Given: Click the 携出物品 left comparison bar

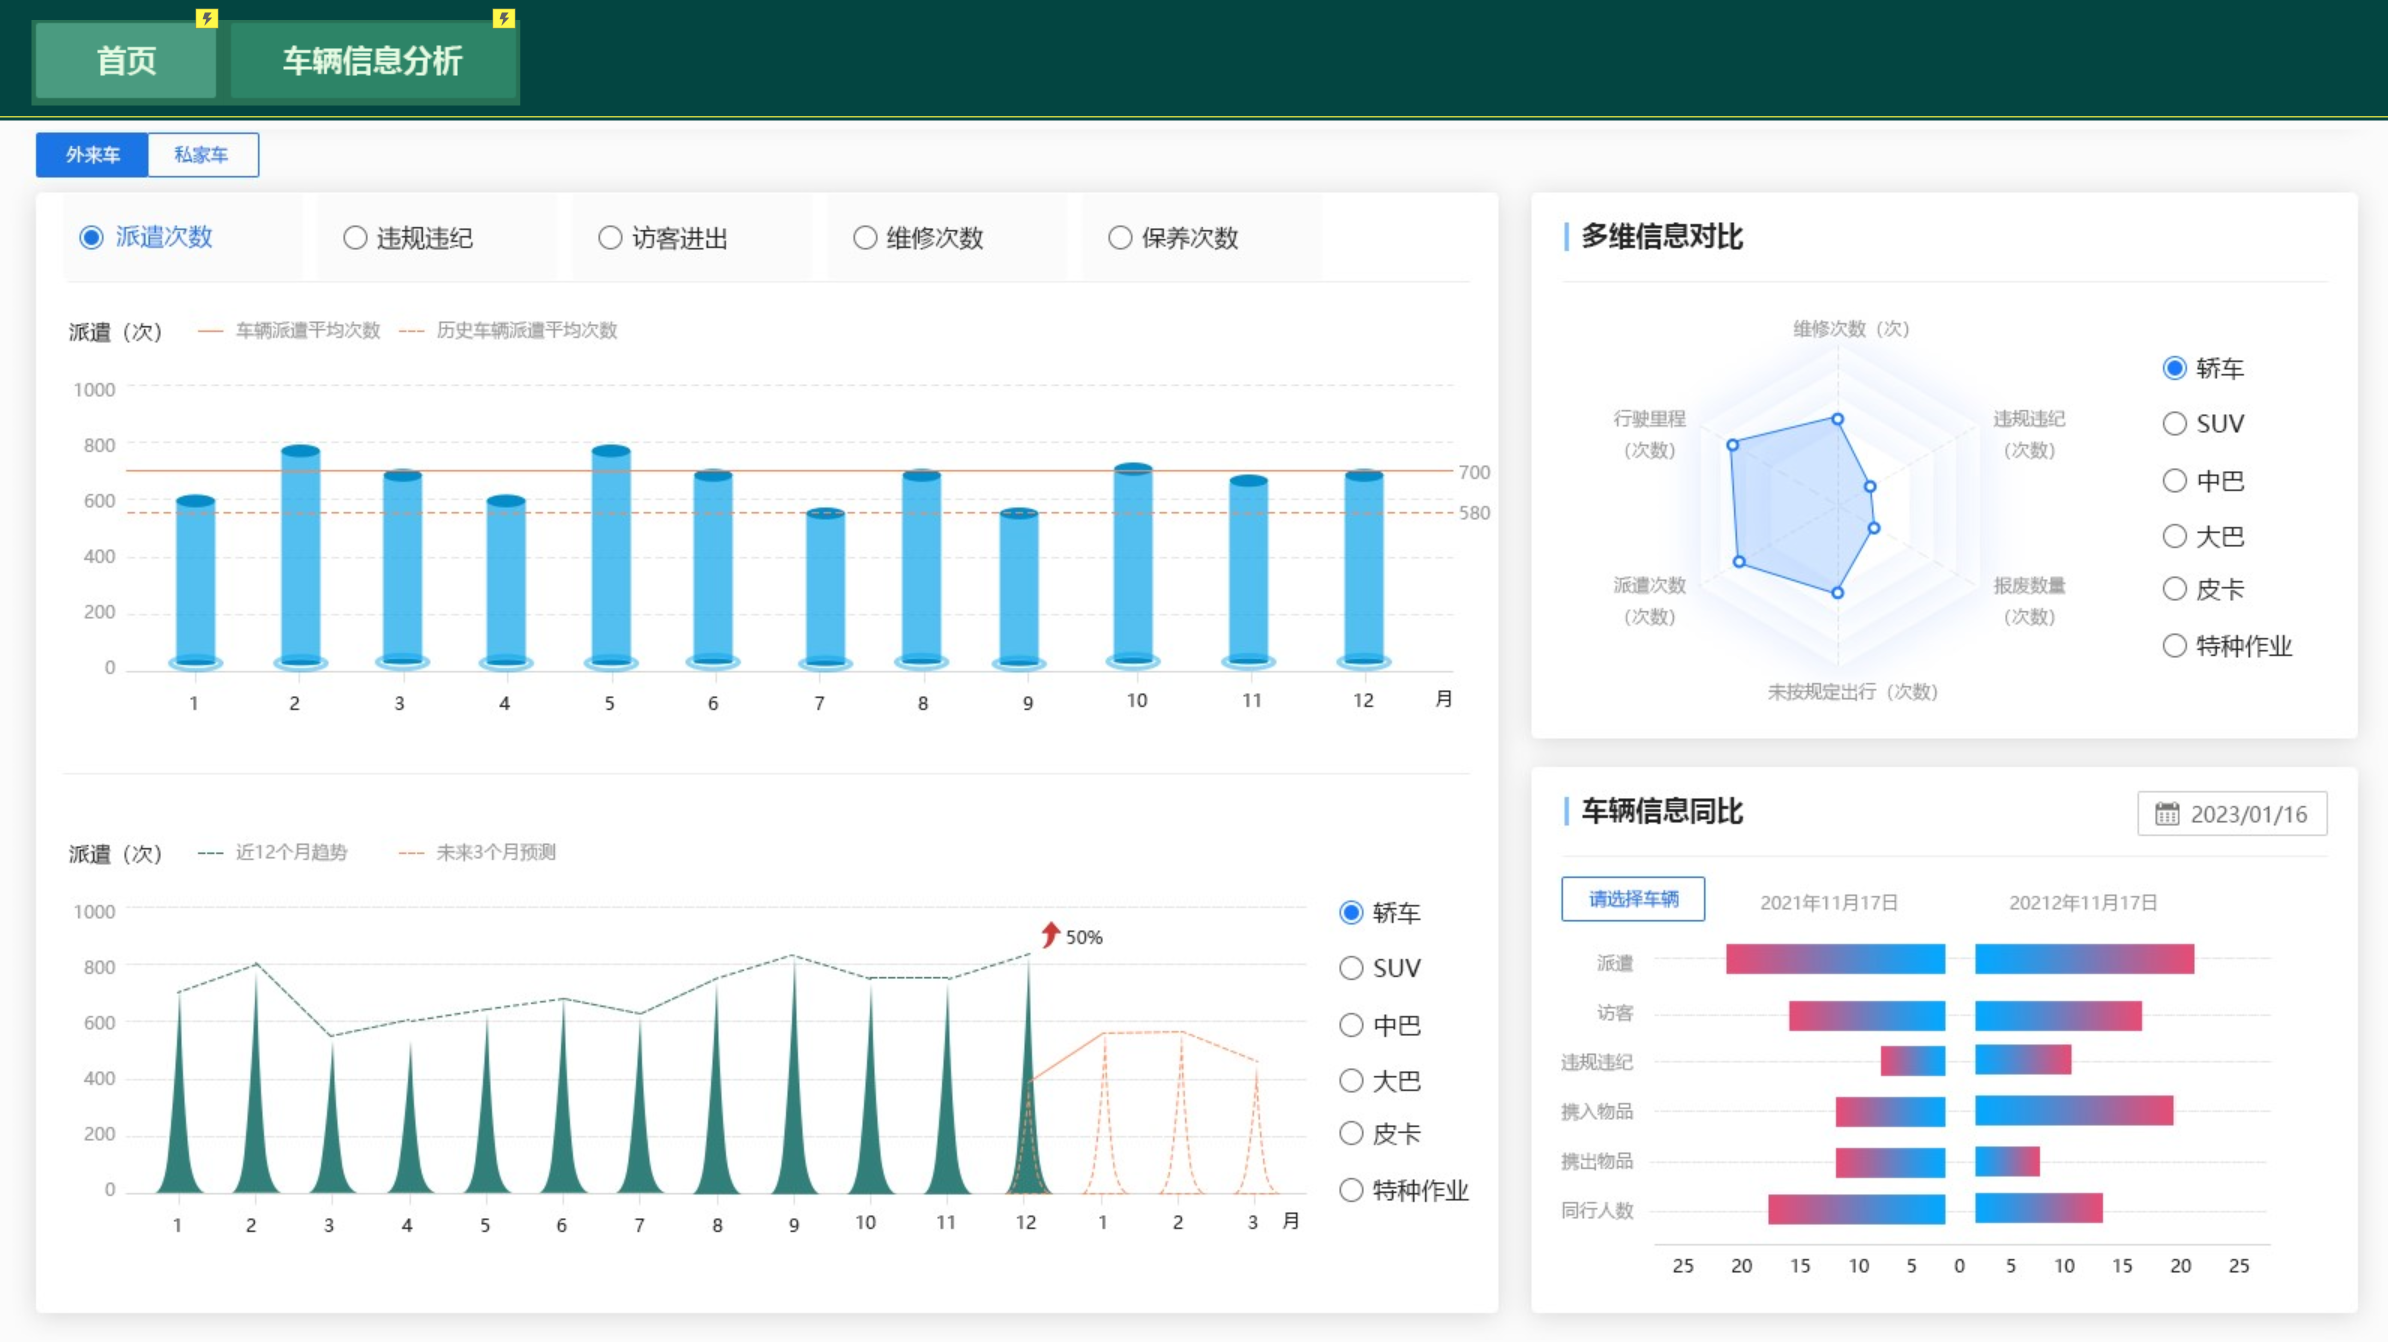Looking at the screenshot, I should pos(1890,1162).
